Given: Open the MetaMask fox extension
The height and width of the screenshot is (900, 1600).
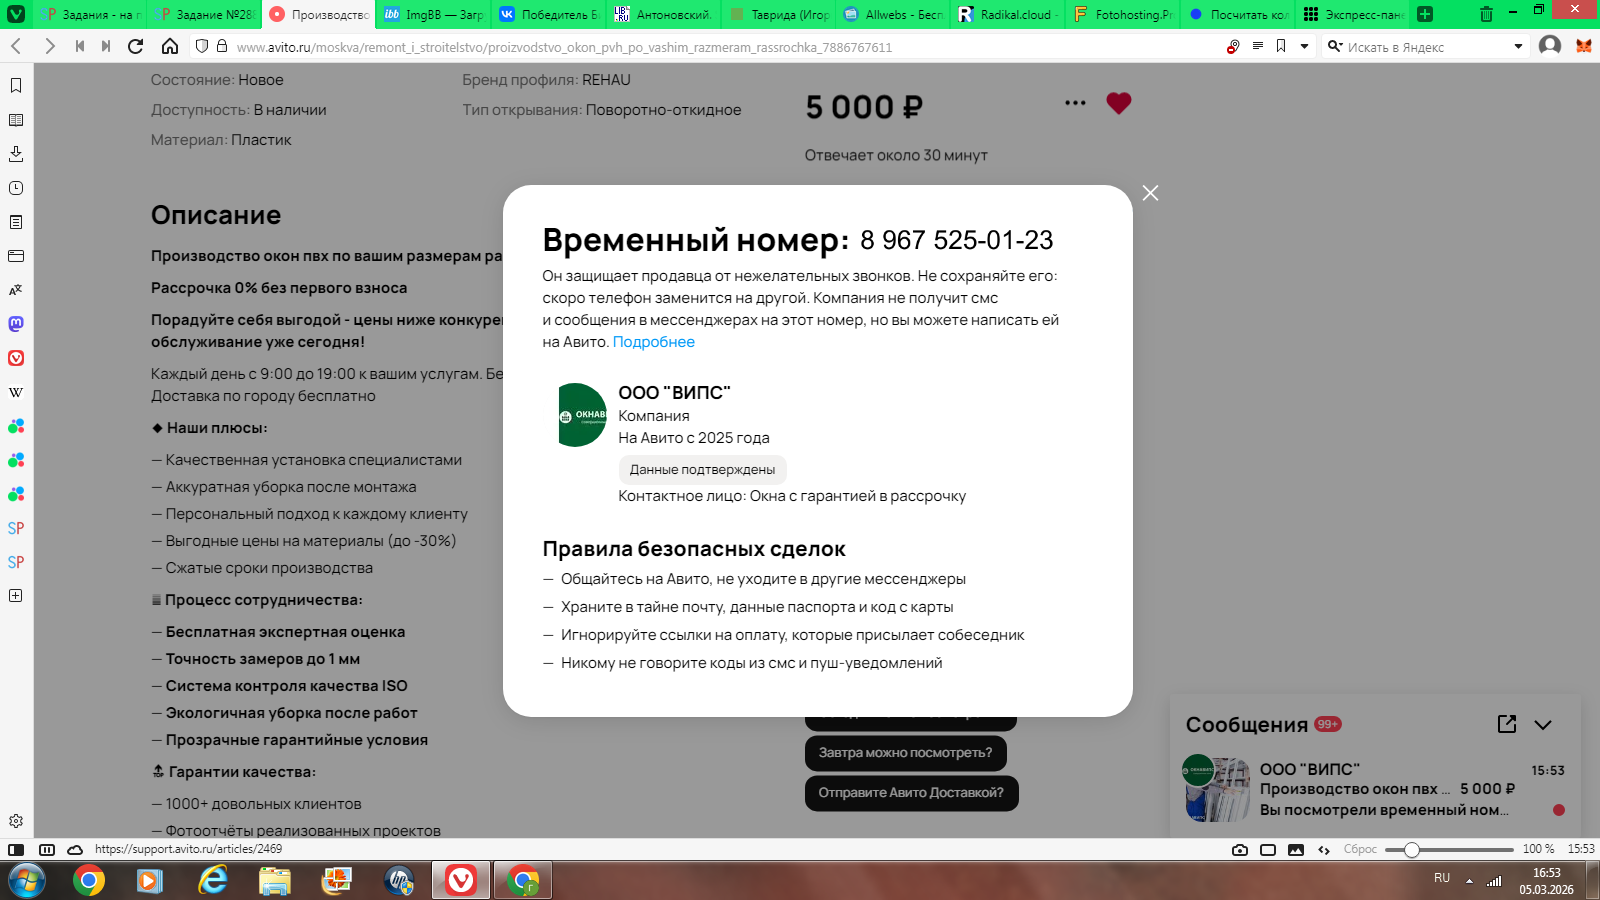Looking at the screenshot, I should point(1584,46).
